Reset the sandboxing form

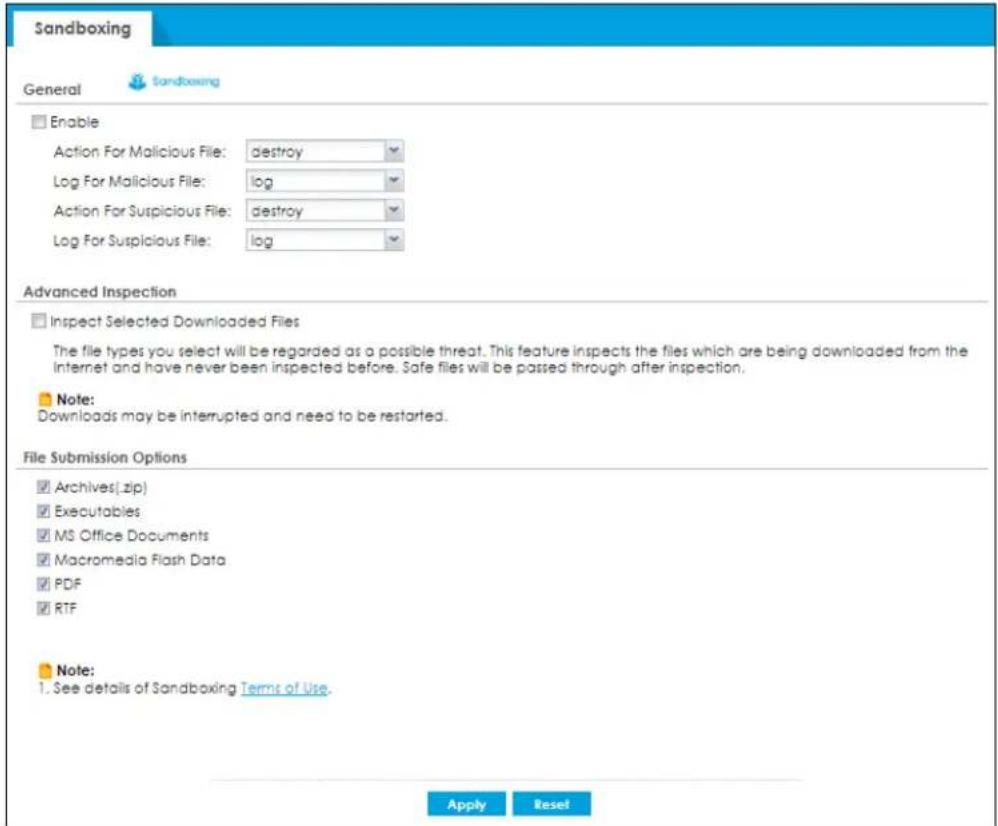552,804
